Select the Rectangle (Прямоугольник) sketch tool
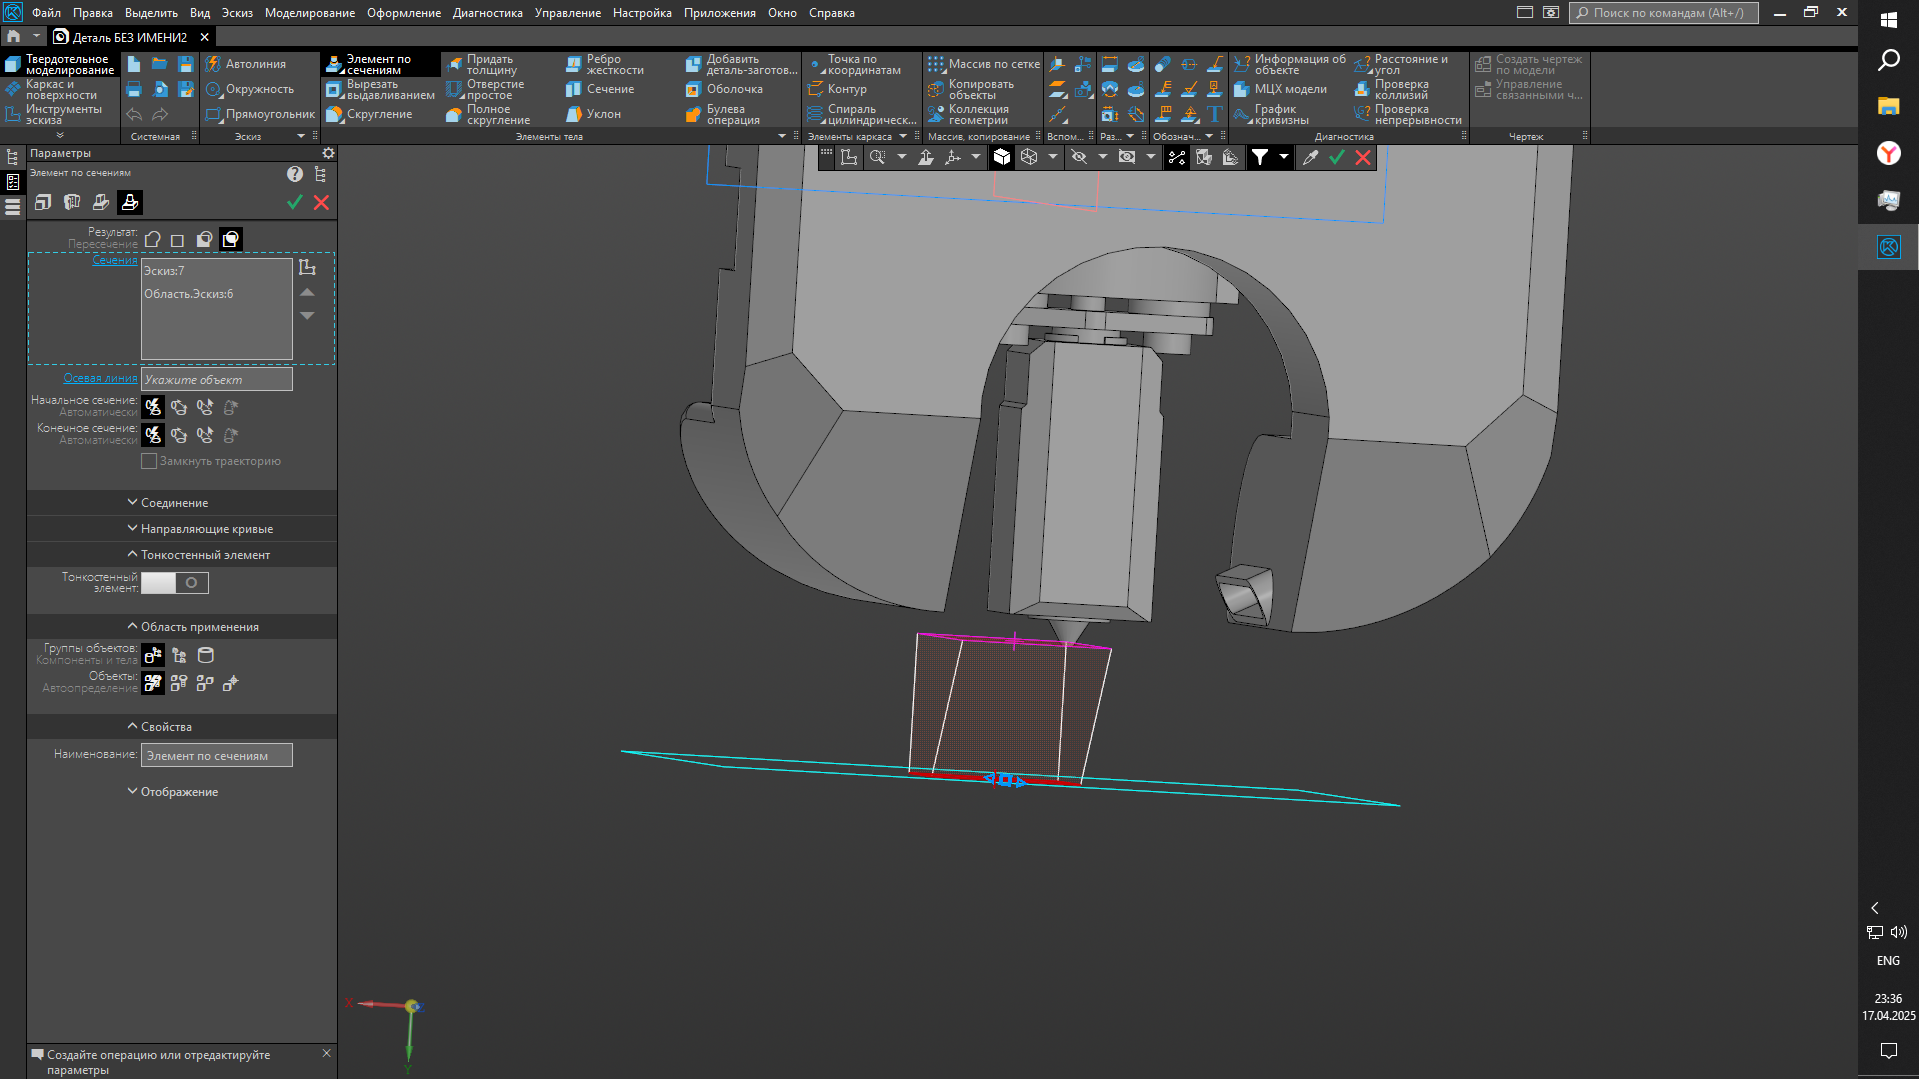This screenshot has width=1919, height=1079. [x=260, y=115]
